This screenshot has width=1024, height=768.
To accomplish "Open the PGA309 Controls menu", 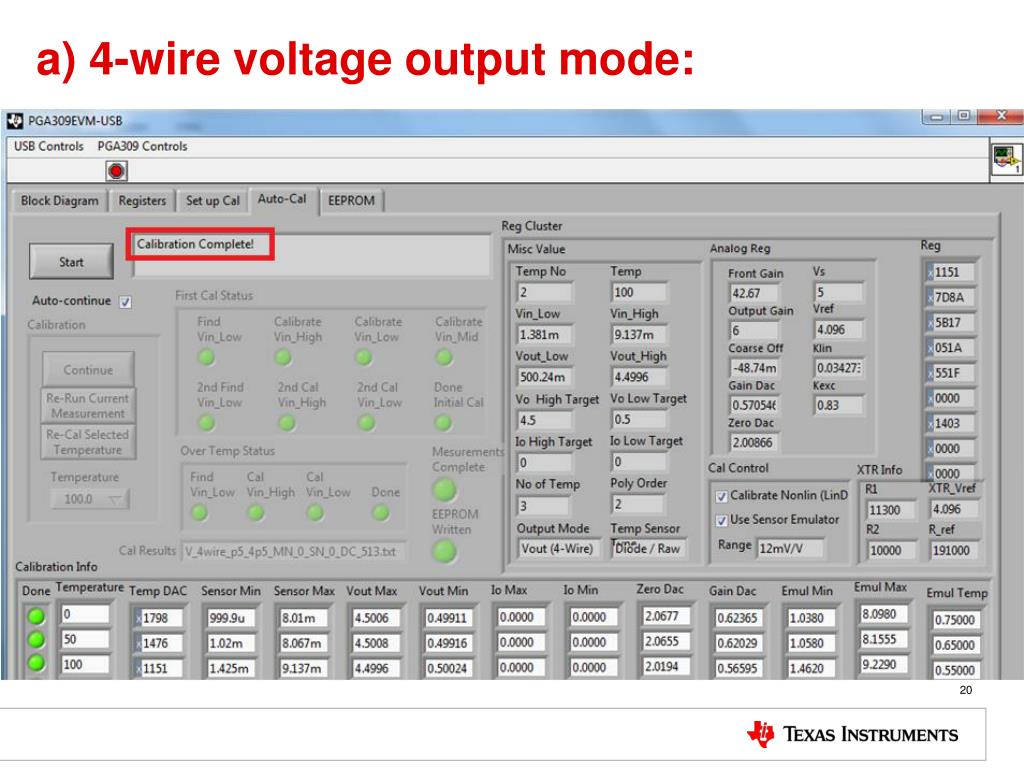I will coord(142,146).
